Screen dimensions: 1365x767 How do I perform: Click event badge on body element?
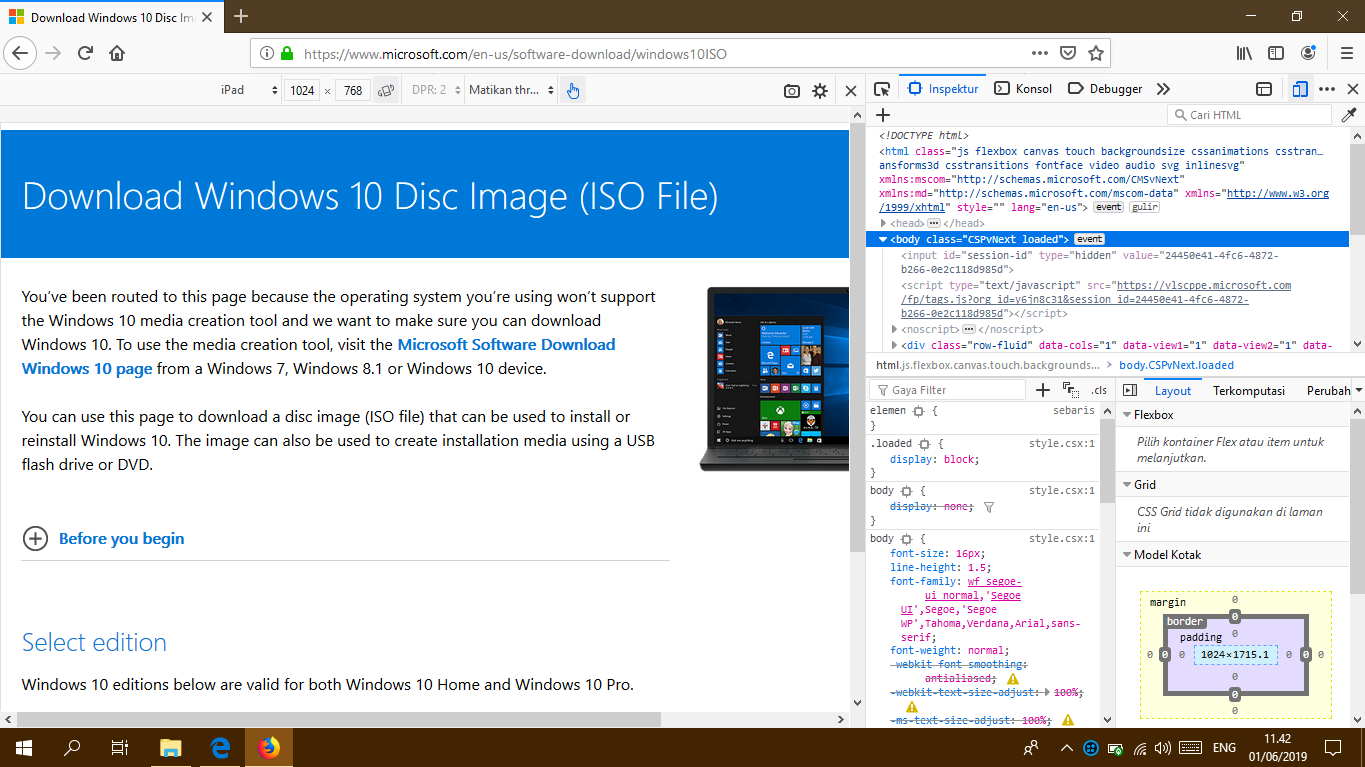[1089, 239]
